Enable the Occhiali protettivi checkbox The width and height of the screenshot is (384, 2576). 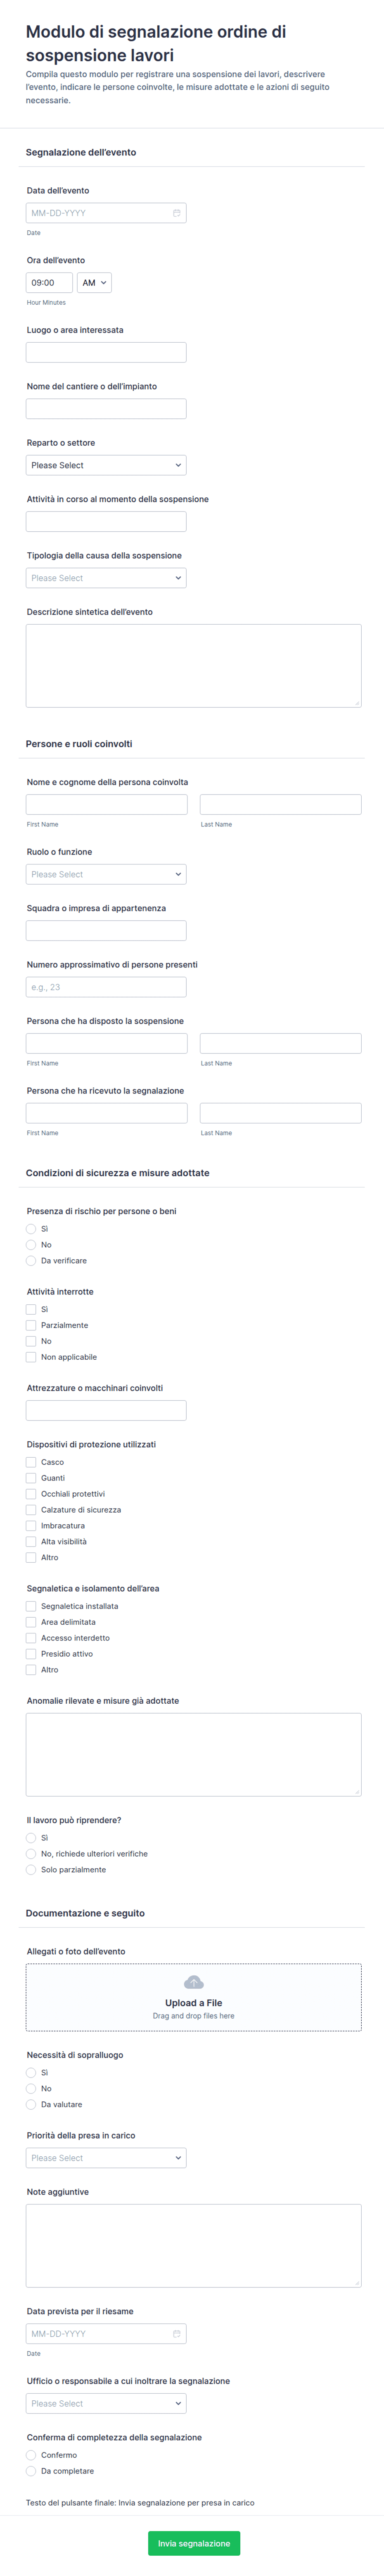point(31,1494)
